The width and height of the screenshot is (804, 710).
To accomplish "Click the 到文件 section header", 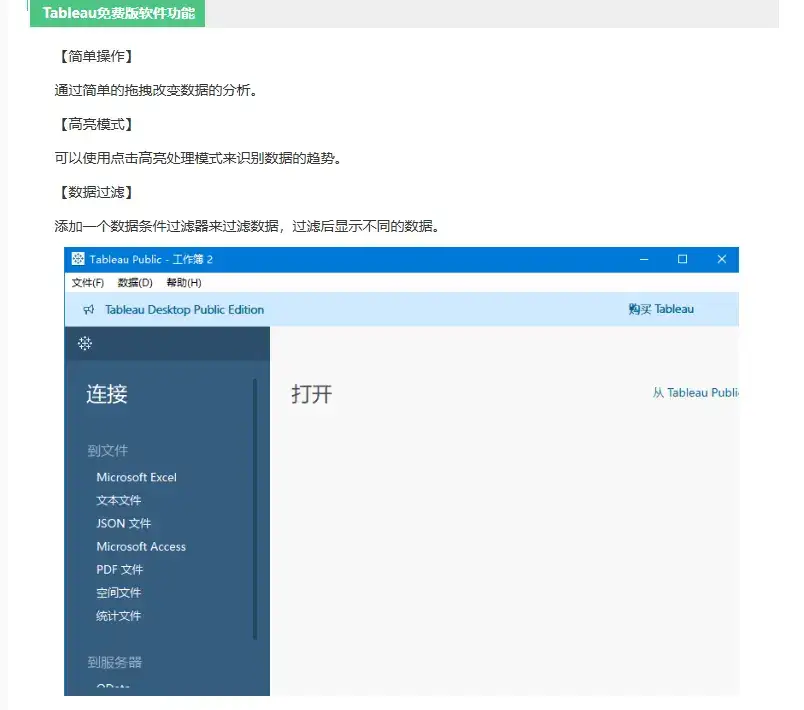I will click(x=109, y=451).
